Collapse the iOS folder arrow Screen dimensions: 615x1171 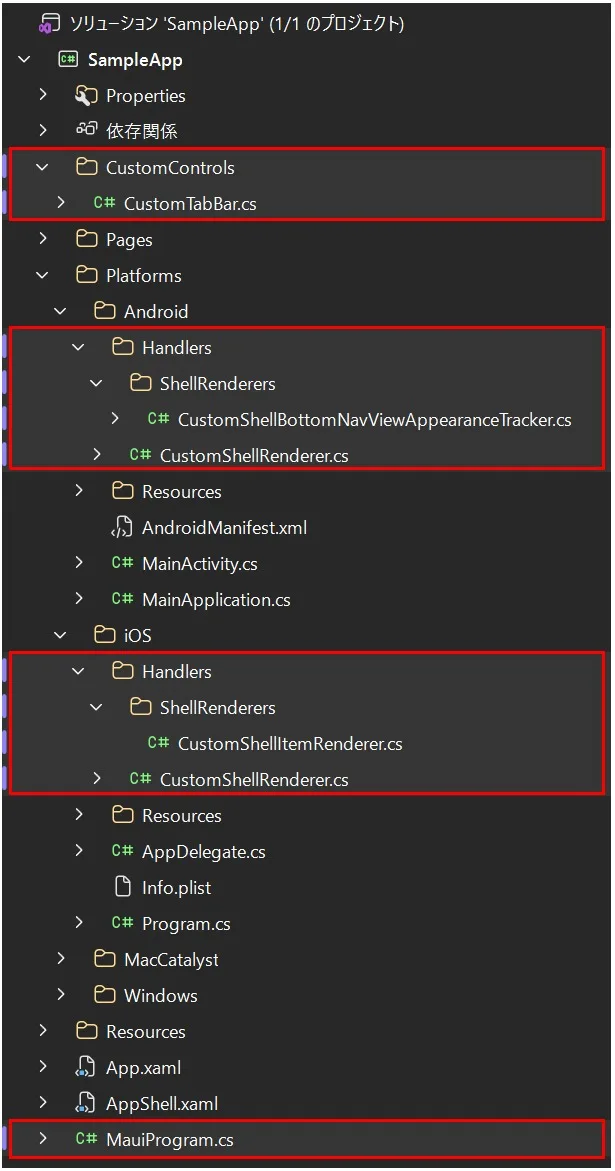coord(60,635)
